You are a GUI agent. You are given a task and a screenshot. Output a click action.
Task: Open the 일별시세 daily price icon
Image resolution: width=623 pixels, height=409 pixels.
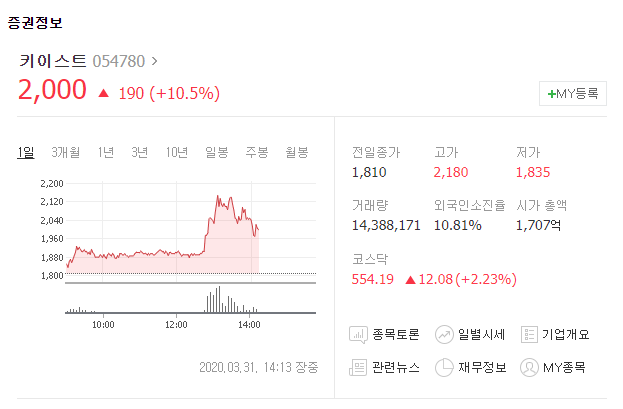(x=445, y=334)
